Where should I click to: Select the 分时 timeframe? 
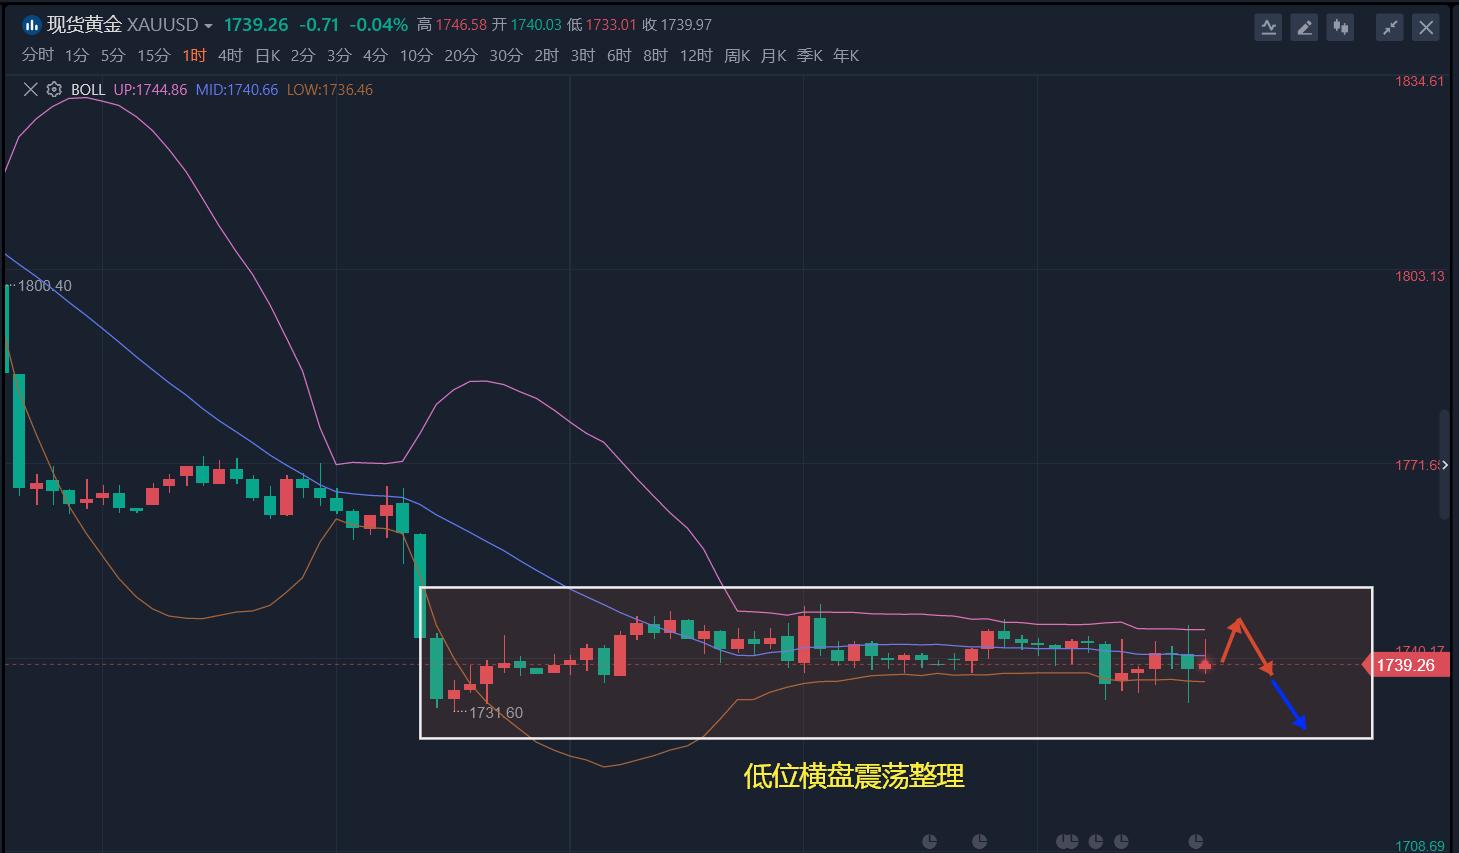click(38, 55)
